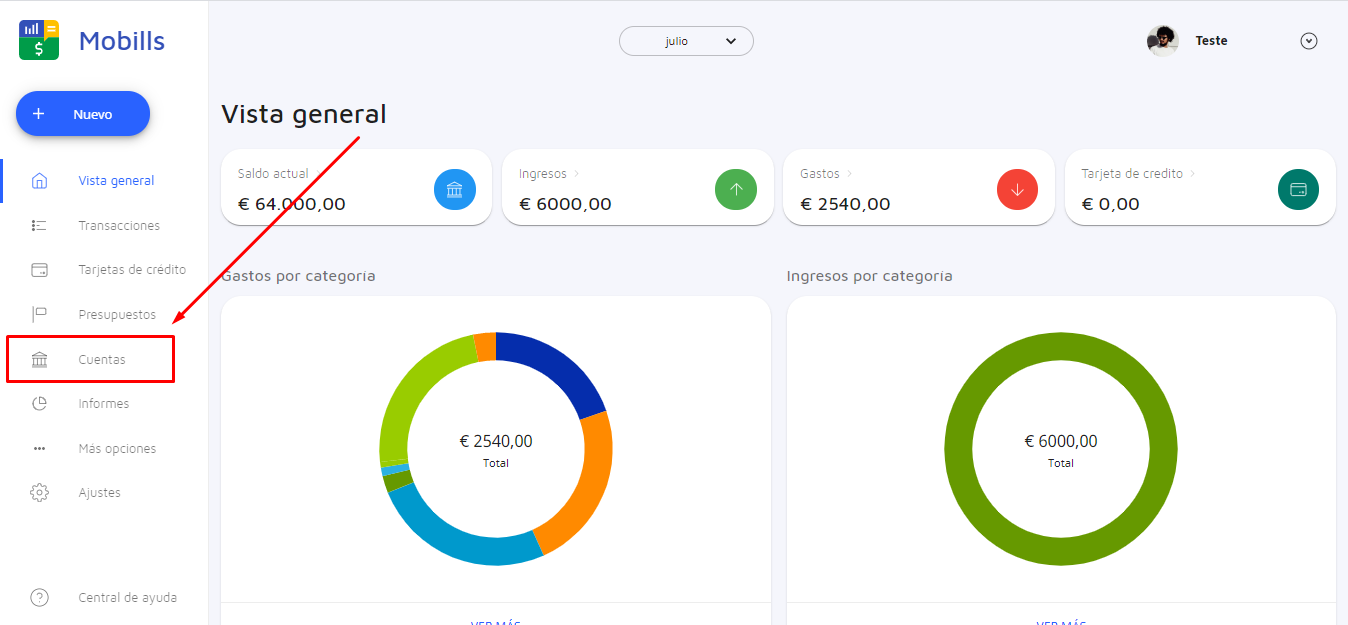Click the pie chart icon beside Informes
This screenshot has width=1348, height=625.
40,404
